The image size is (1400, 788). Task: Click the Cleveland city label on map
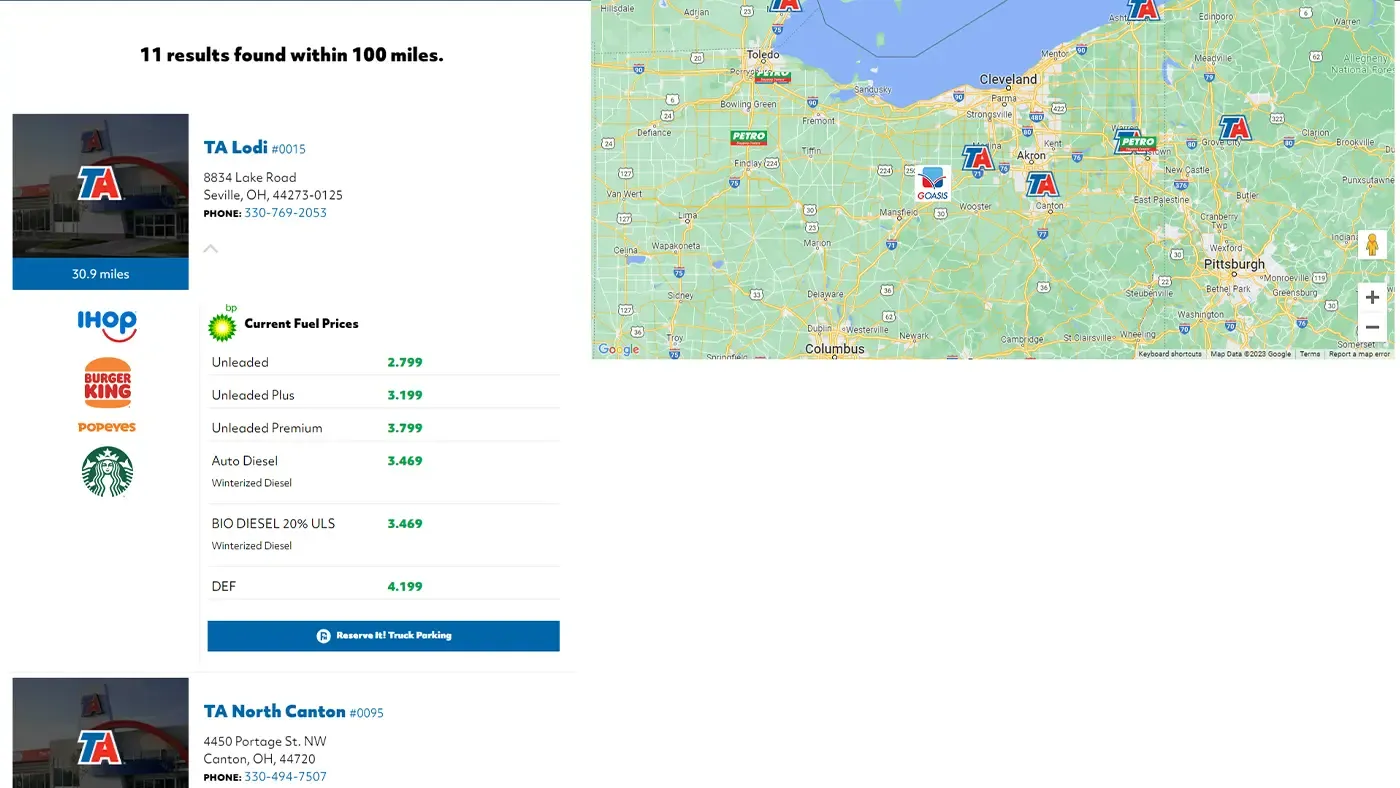[x=1008, y=79]
